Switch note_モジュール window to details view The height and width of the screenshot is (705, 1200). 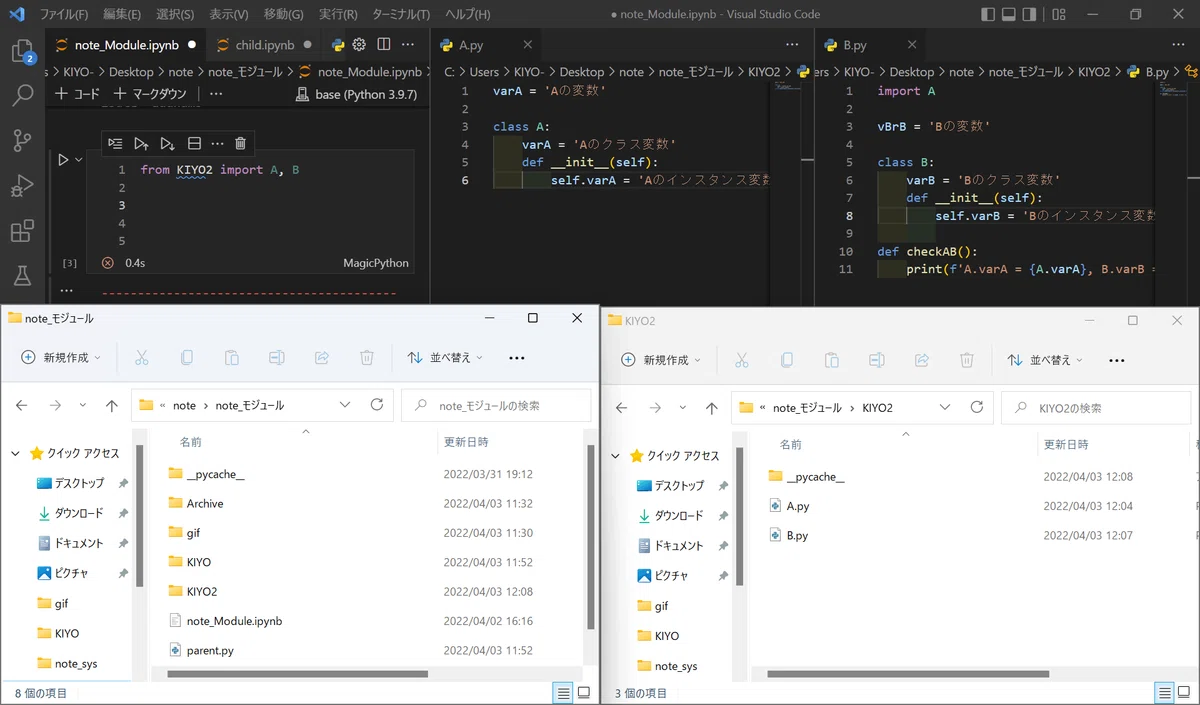(564, 693)
